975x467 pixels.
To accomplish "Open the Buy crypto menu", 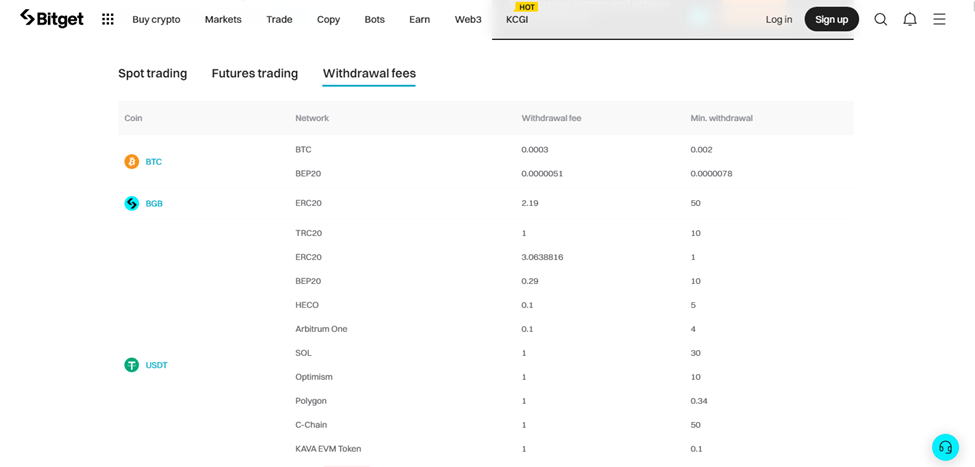I will [x=156, y=19].
